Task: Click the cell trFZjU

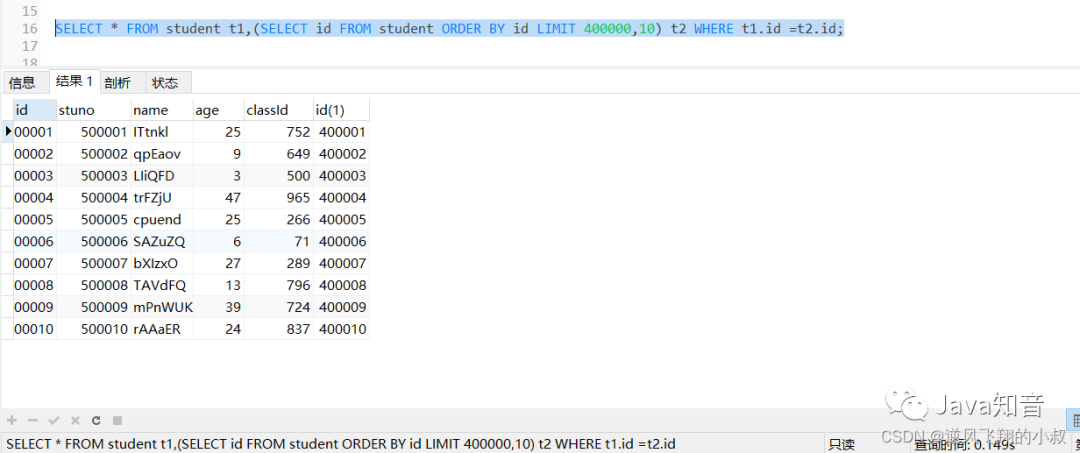Action: [162, 198]
